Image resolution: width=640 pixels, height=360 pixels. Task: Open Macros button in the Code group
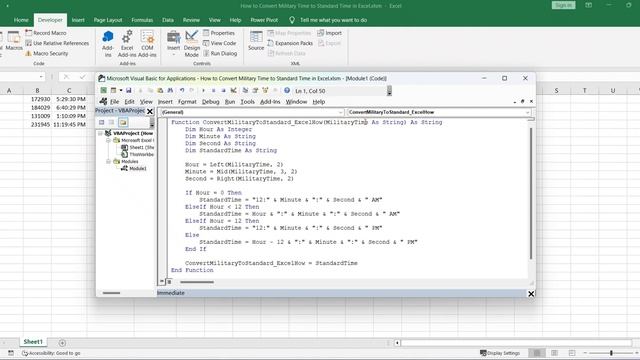coord(14,41)
